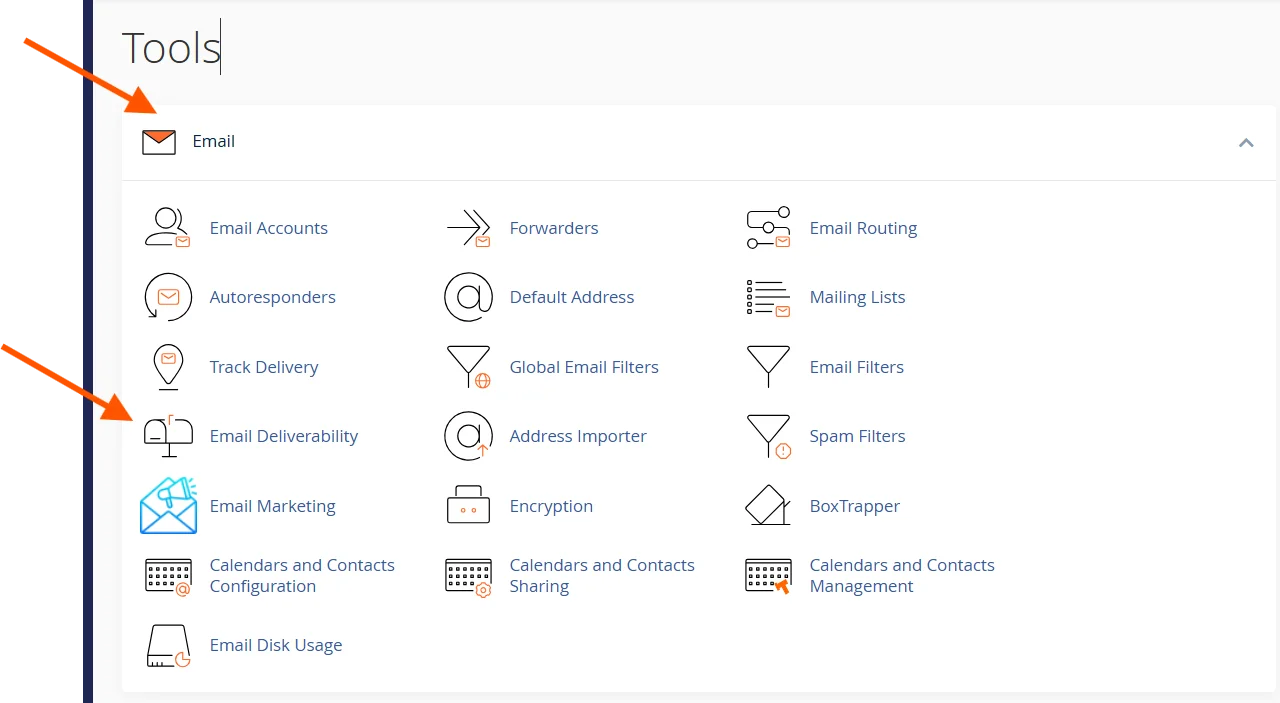The image size is (1280, 703).
Task: Open Calendars and Contacts Management
Action: [x=901, y=575]
